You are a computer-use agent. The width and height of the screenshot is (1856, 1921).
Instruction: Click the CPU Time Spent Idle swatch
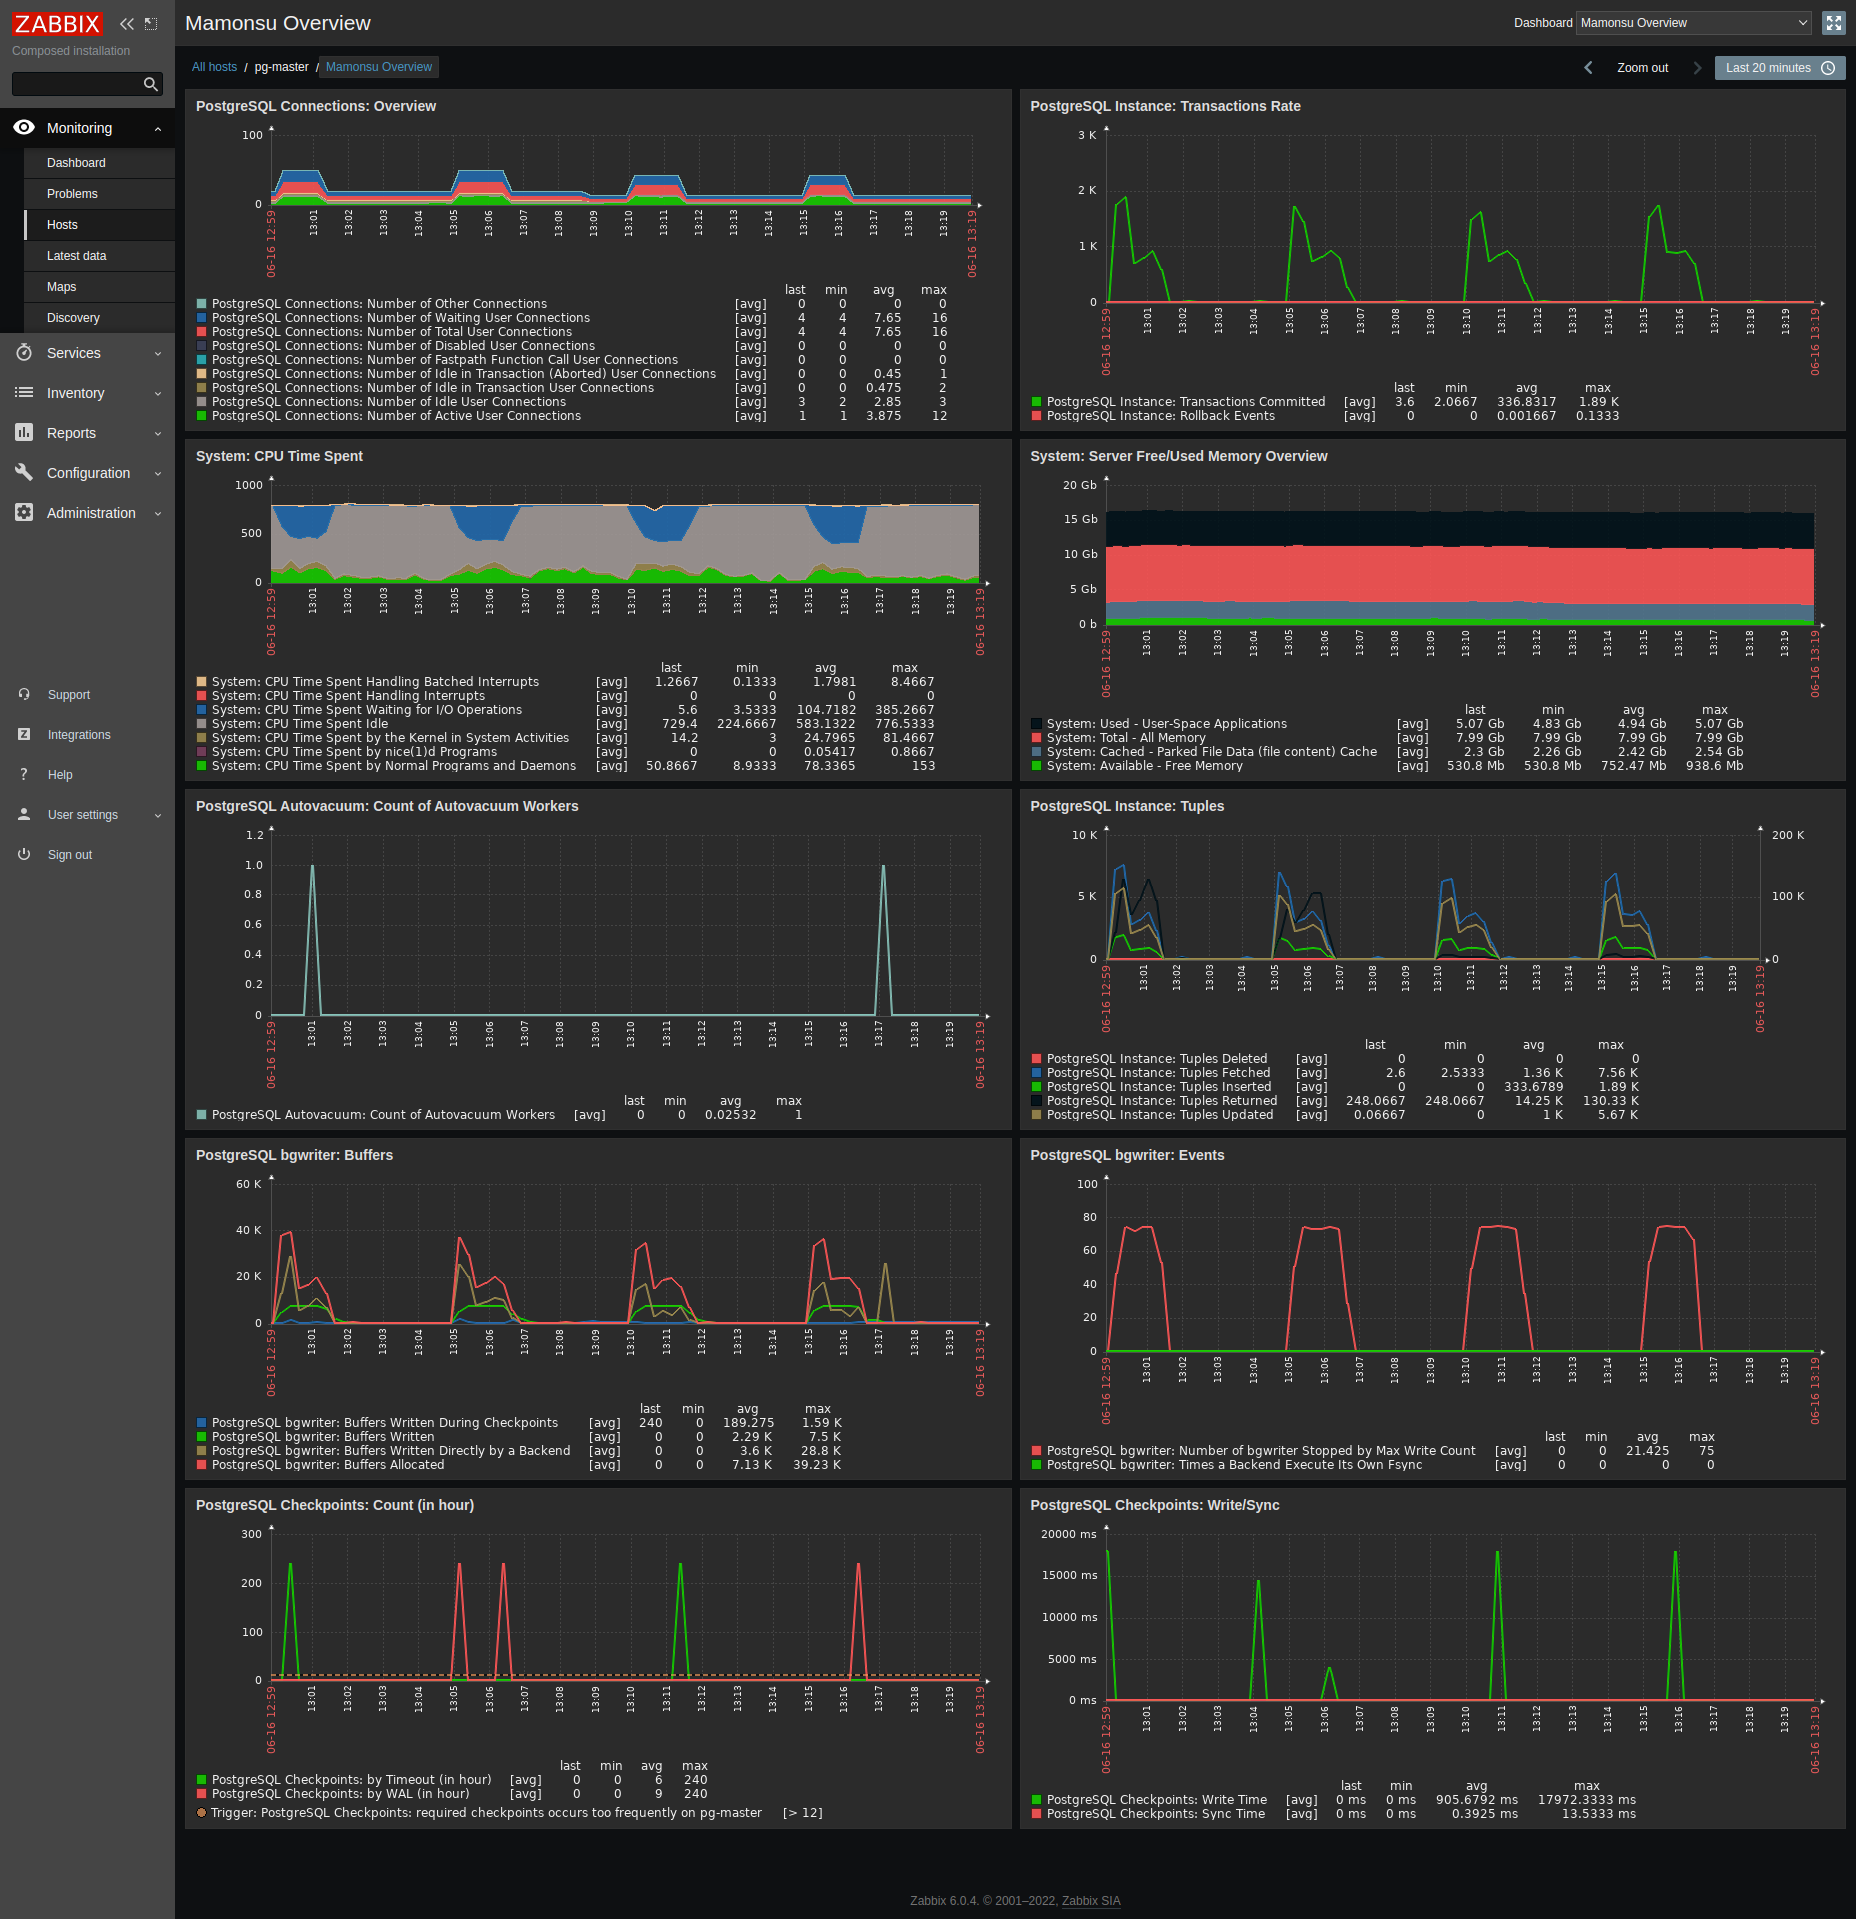[x=201, y=724]
